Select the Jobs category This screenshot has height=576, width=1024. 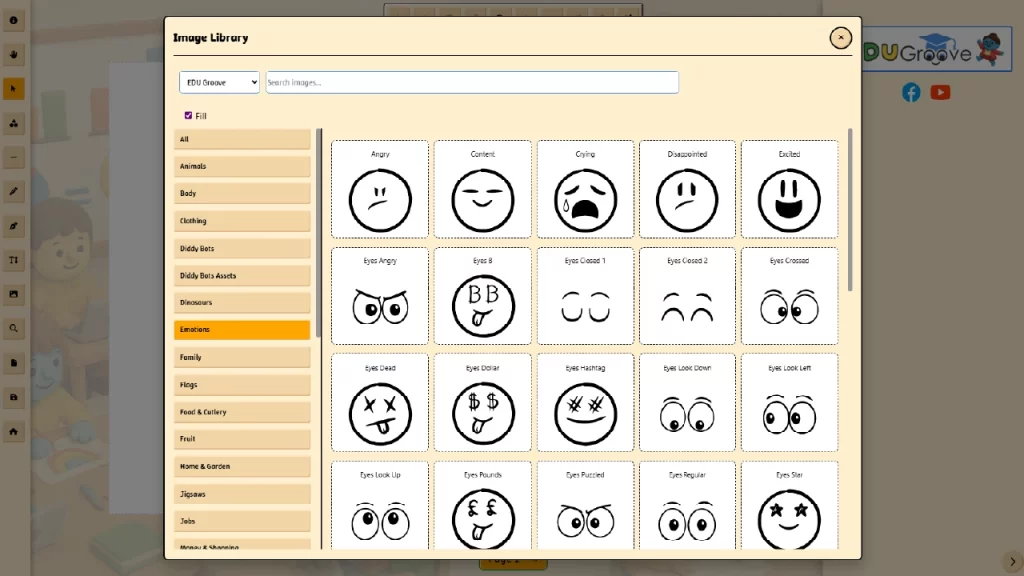point(242,521)
